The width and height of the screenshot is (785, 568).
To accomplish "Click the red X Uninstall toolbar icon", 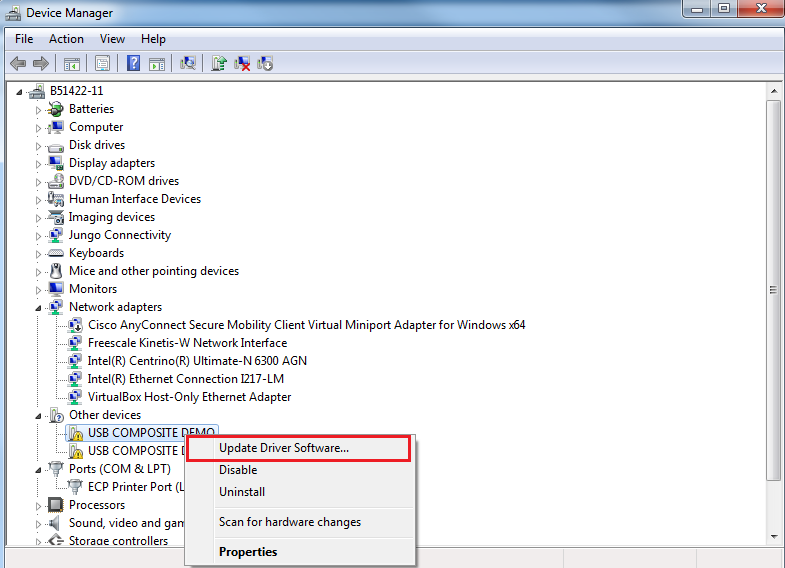I will (242, 64).
